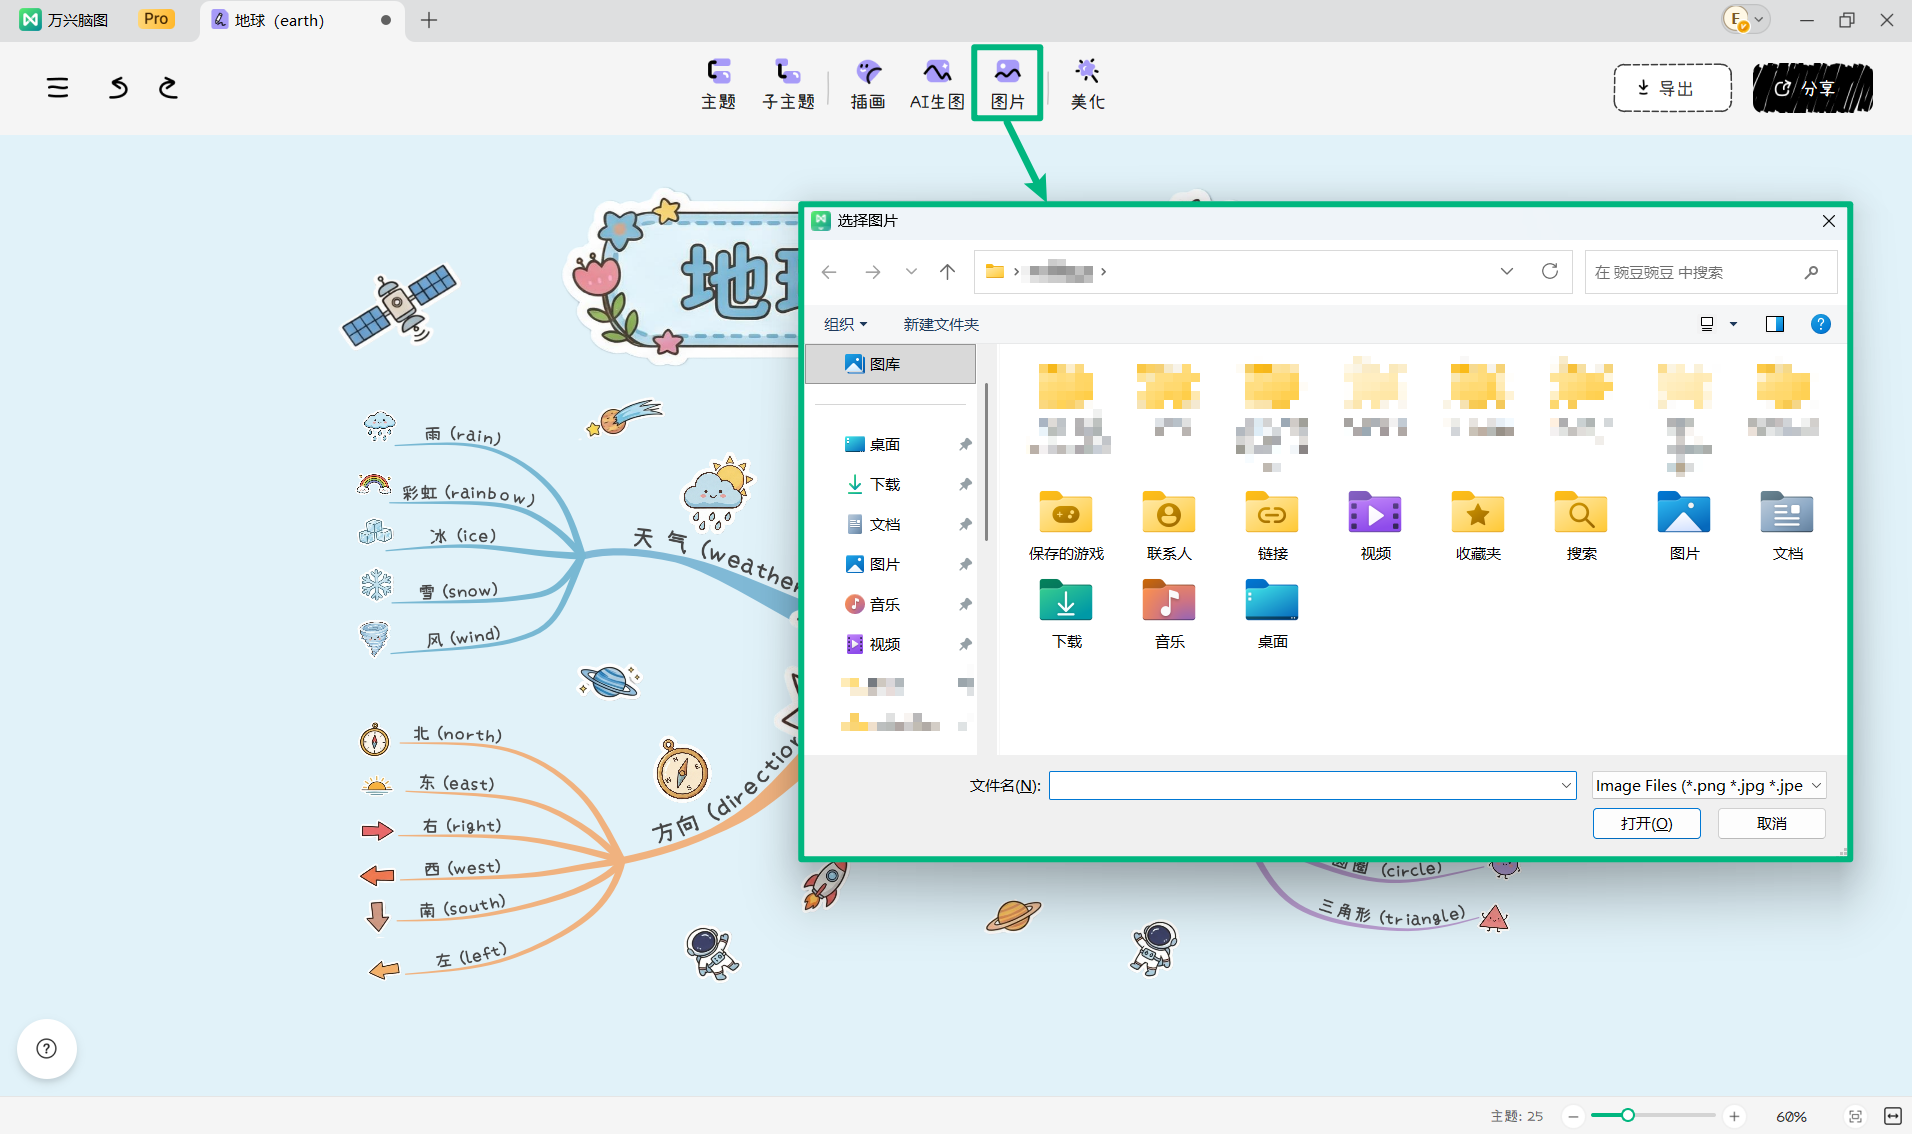Screen dimensions: 1912x1134
Task: Select the 下载 folder in file list
Action: tap(1066, 613)
